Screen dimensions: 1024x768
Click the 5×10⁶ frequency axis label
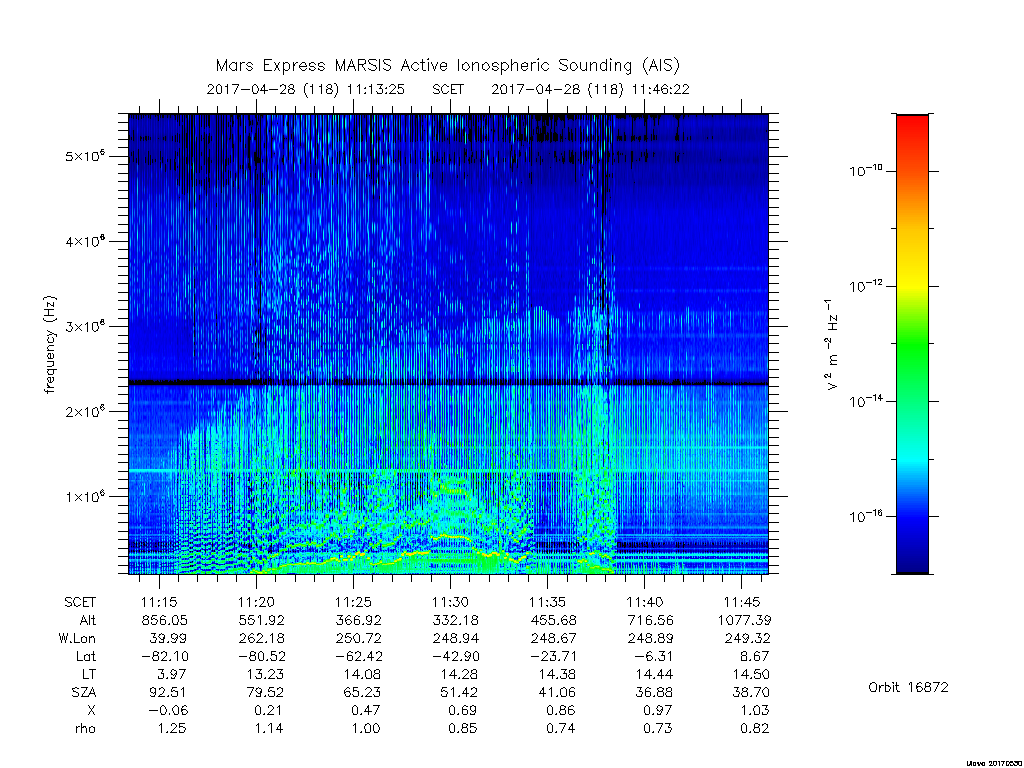point(85,156)
